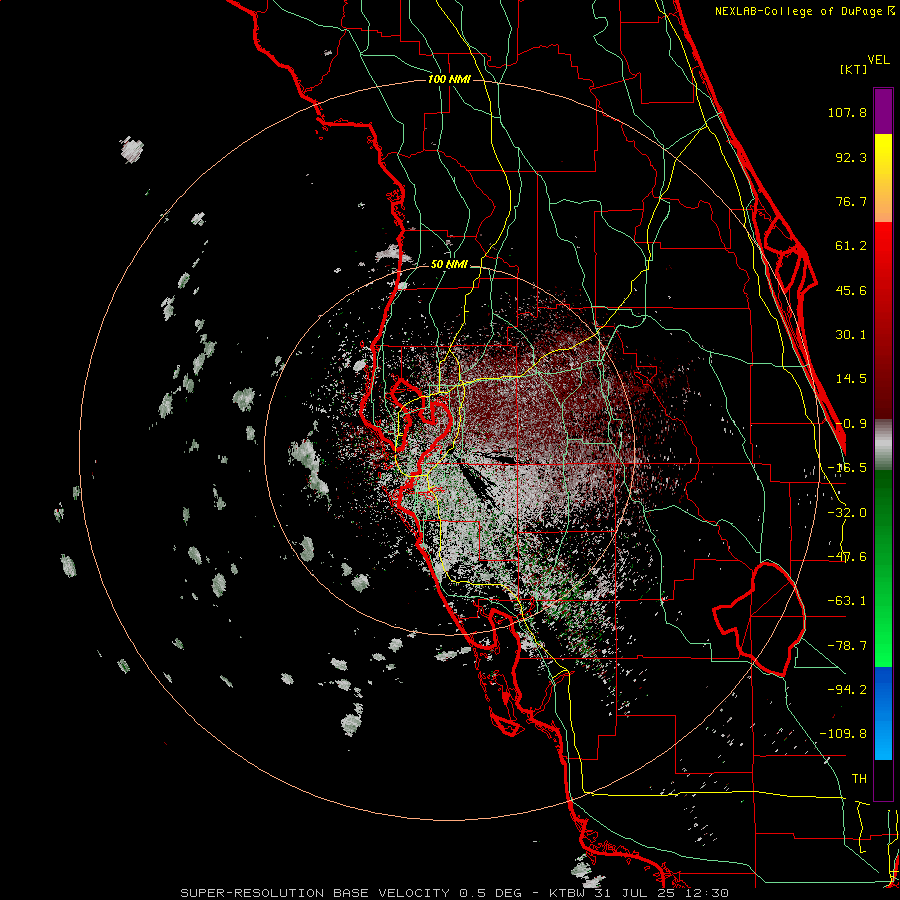This screenshot has height=900, width=900.
Task: Click the 107.8 value on velocity scale
Action: [x=847, y=112]
